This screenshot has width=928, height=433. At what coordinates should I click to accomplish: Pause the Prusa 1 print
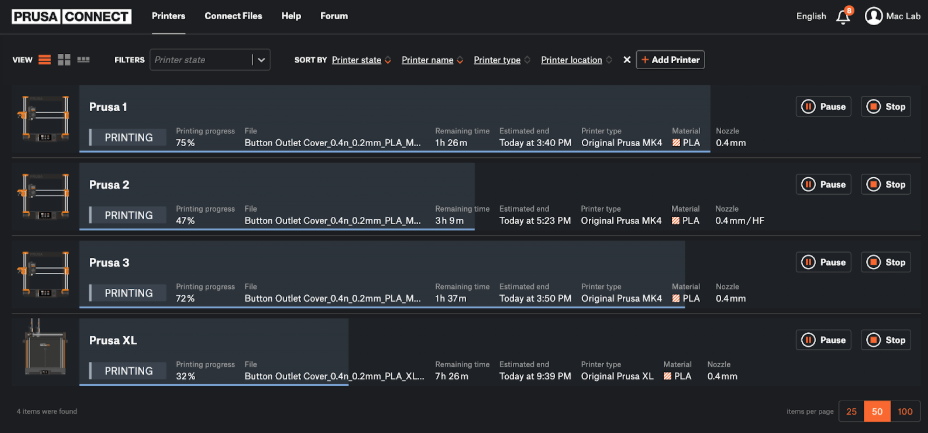pyautogui.click(x=824, y=107)
